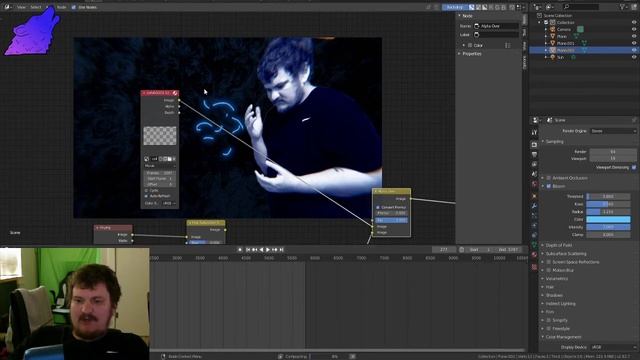Expand the Subsurface Scattering panel

pos(566,254)
